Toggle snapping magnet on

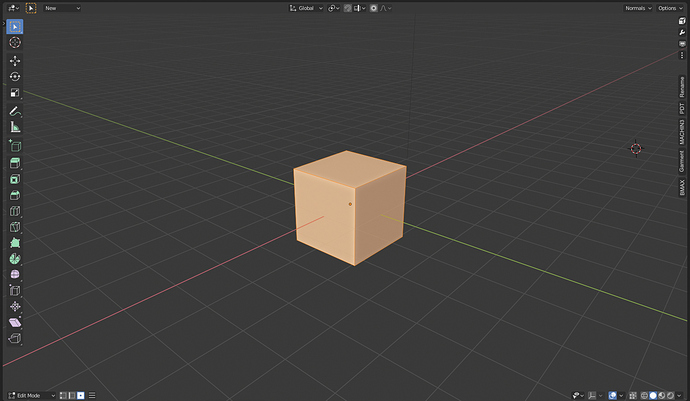[x=348, y=8]
